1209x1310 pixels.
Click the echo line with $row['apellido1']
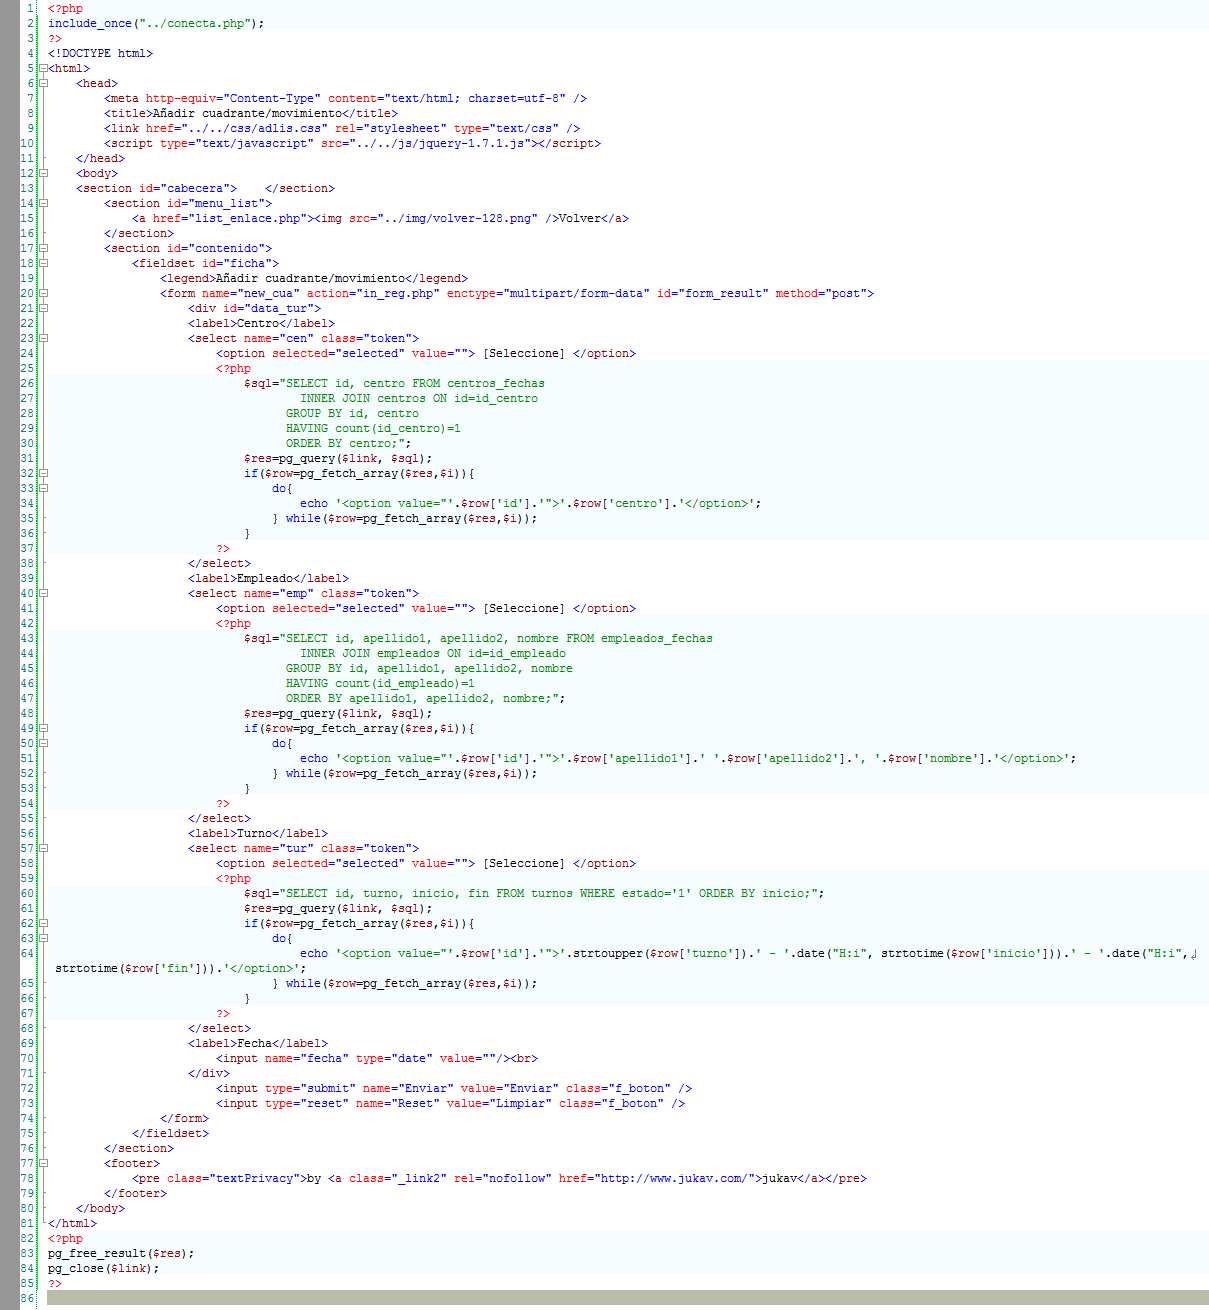coord(688,758)
